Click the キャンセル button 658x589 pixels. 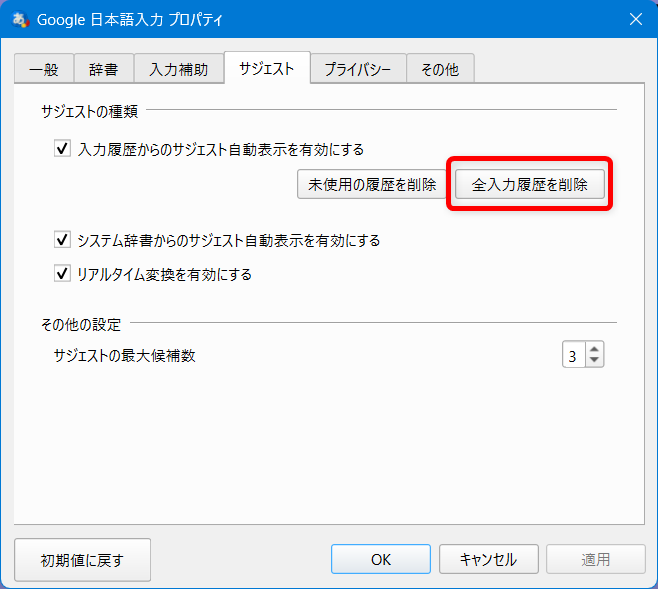[x=488, y=559]
